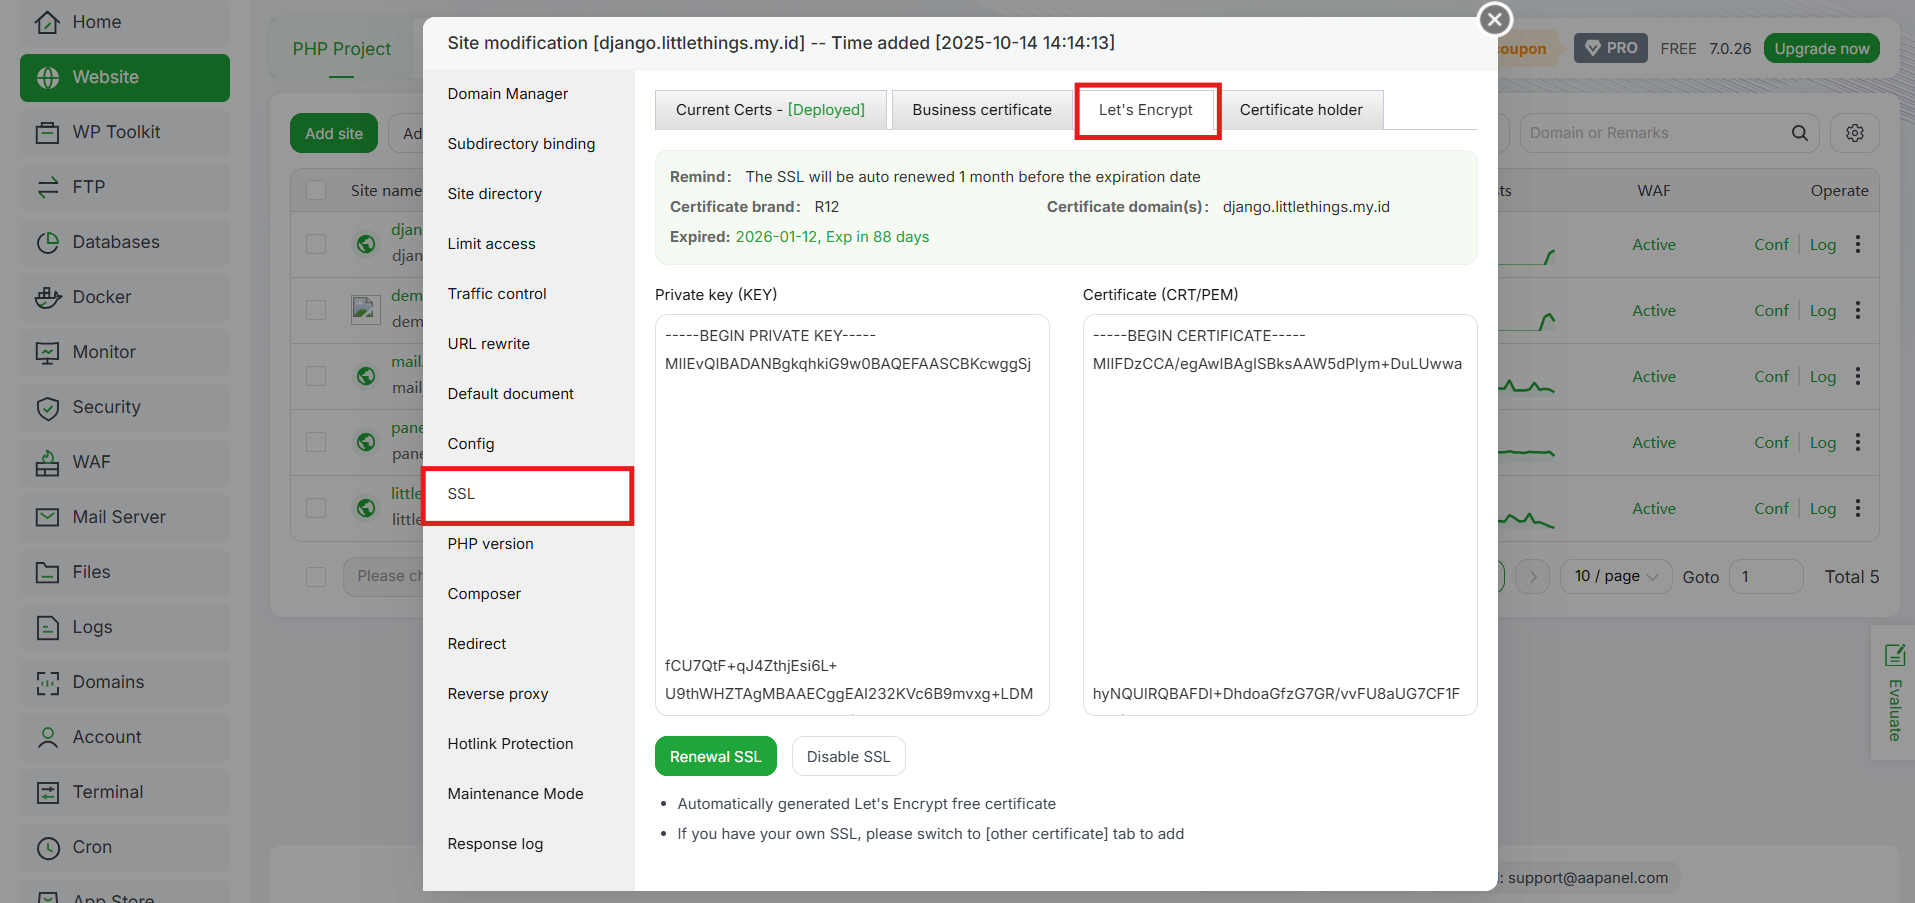Image resolution: width=1915 pixels, height=903 pixels.
Task: Check the third site row checkbox
Action: [x=316, y=376]
